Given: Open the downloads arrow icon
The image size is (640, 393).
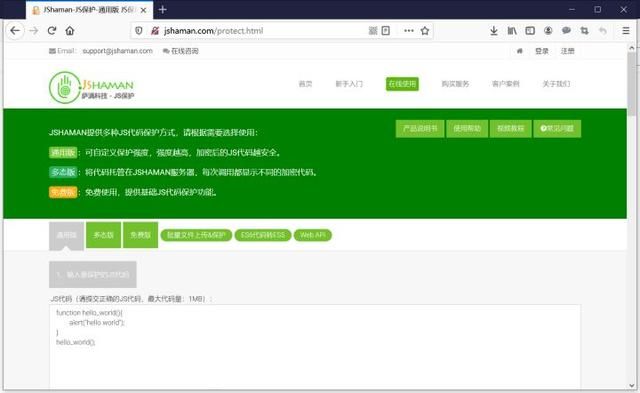Looking at the screenshot, I should click(x=494, y=31).
